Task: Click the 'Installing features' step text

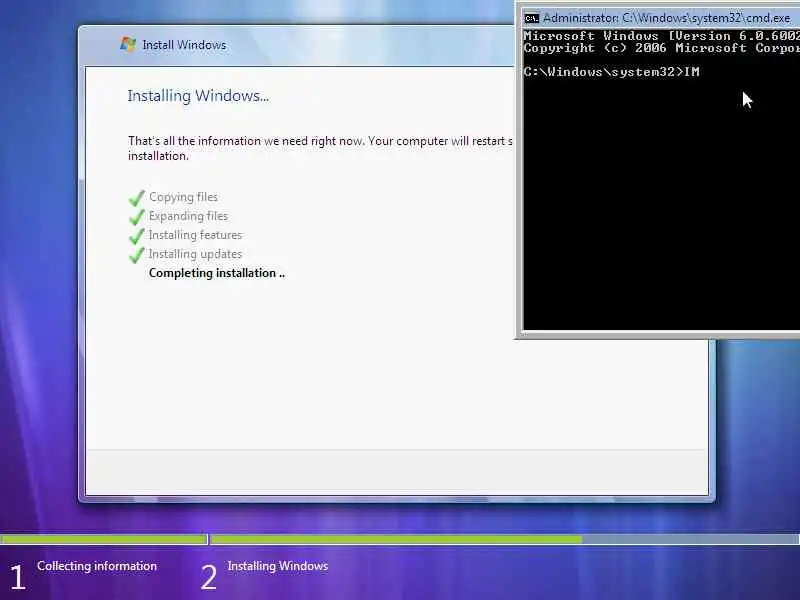Action: pyautogui.click(x=195, y=235)
